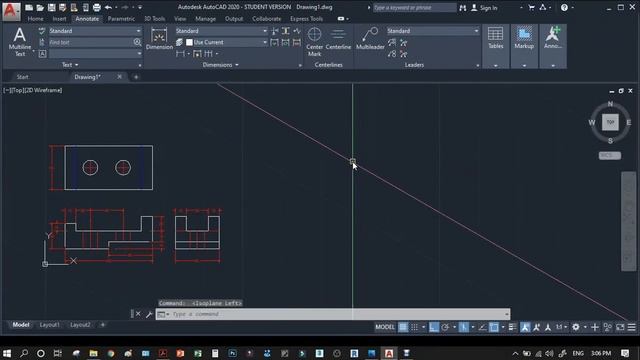The width and height of the screenshot is (640, 360).
Task: Select the Centerline tool
Action: click(x=338, y=39)
